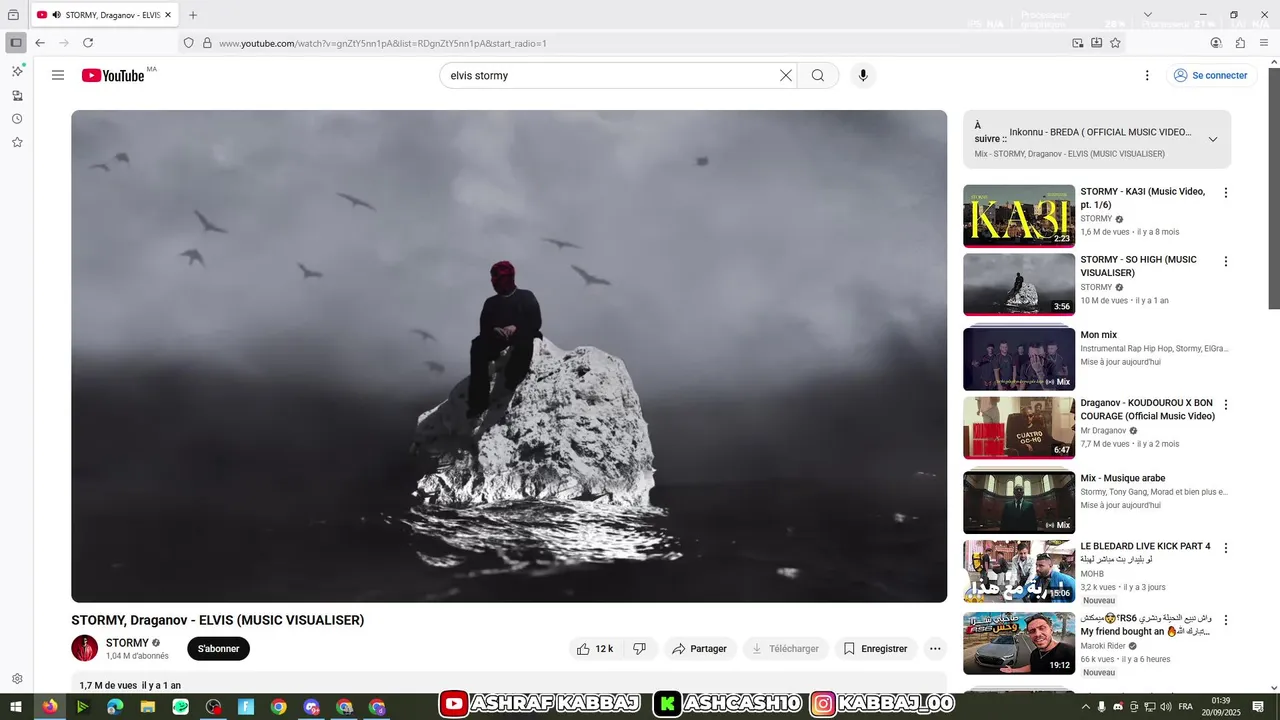The width and height of the screenshot is (1280, 720).
Task: Open Mix - Musique arabe title
Action: click(1123, 478)
